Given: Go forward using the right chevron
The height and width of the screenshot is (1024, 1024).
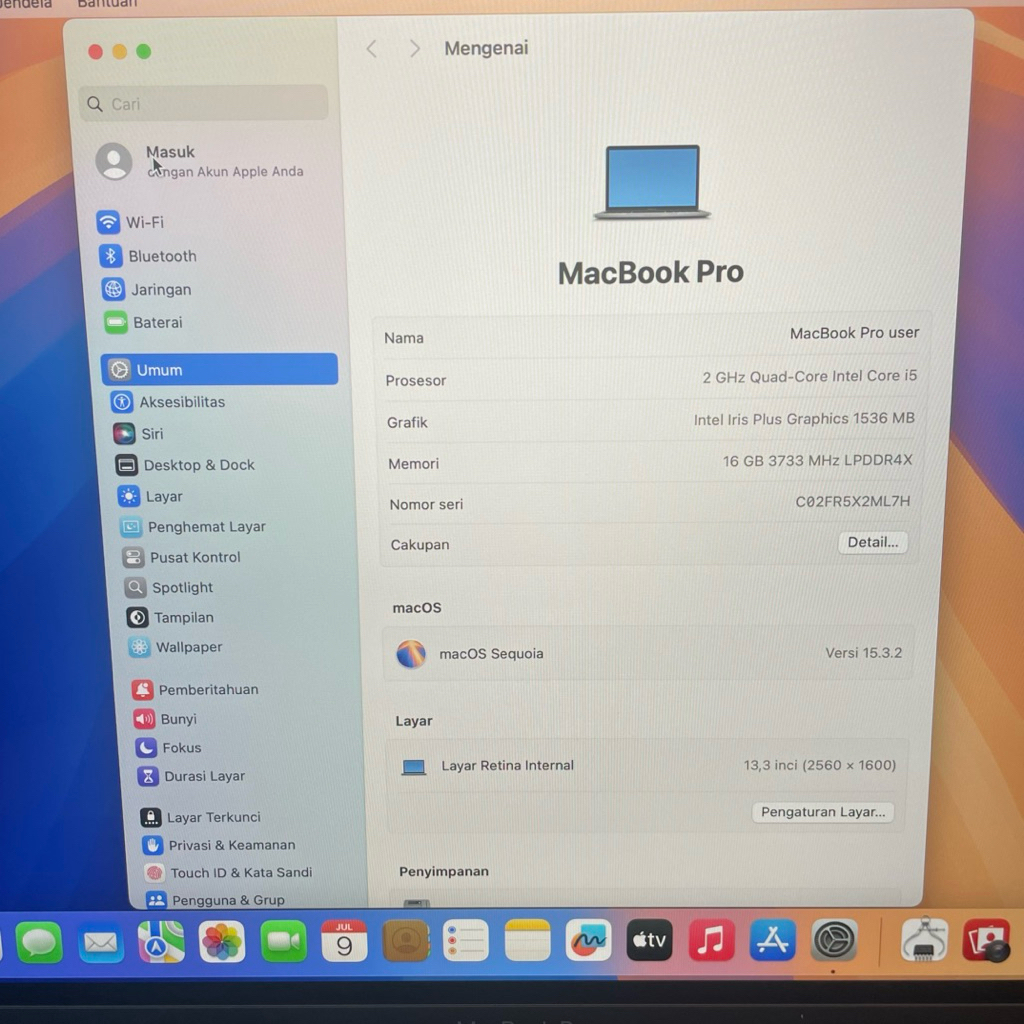Looking at the screenshot, I should pyautogui.click(x=414, y=49).
